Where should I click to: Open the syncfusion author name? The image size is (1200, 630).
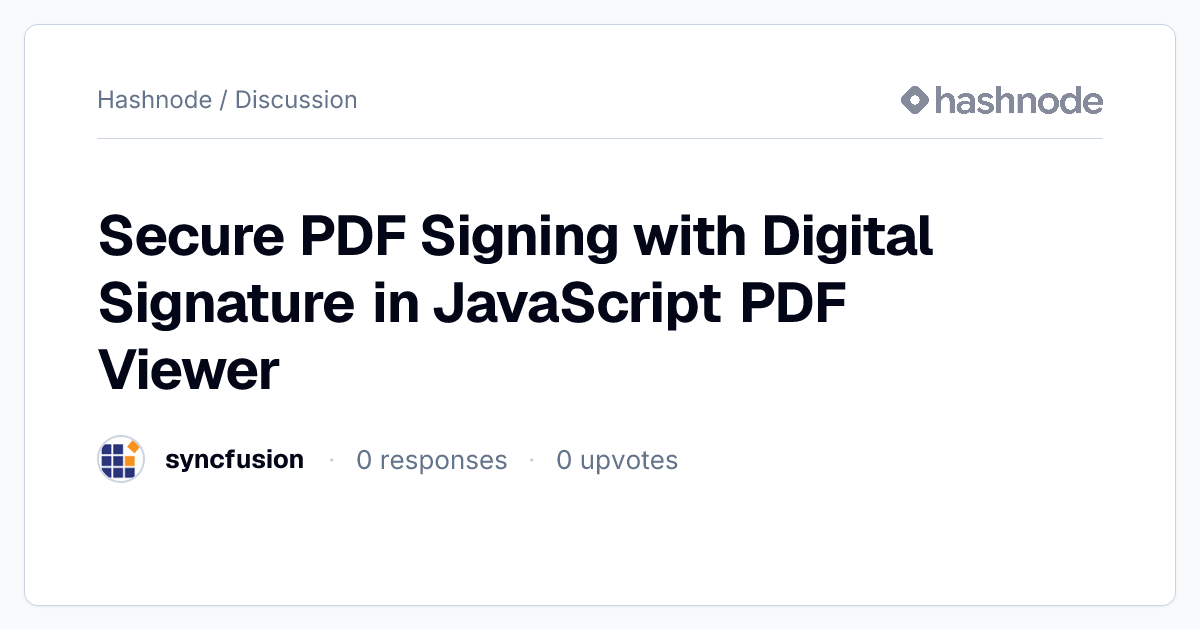(234, 460)
